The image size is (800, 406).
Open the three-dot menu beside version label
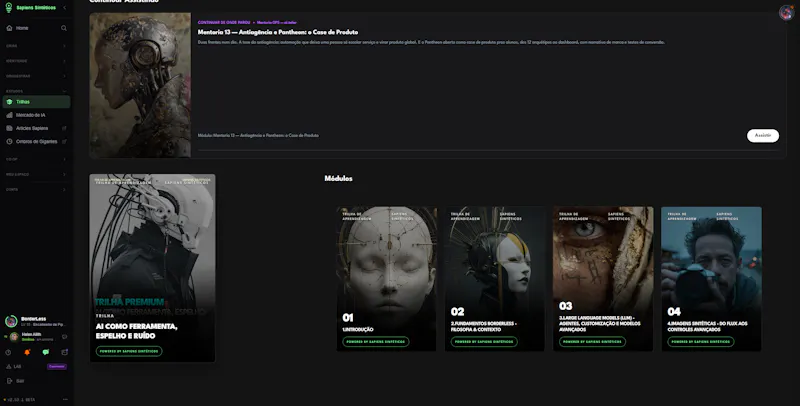pos(65,400)
